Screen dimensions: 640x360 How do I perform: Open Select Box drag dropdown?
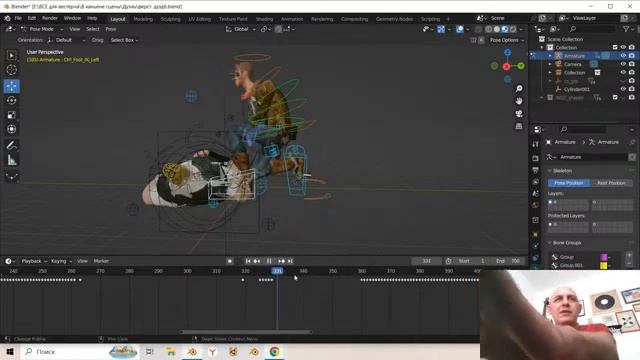(x=124, y=40)
